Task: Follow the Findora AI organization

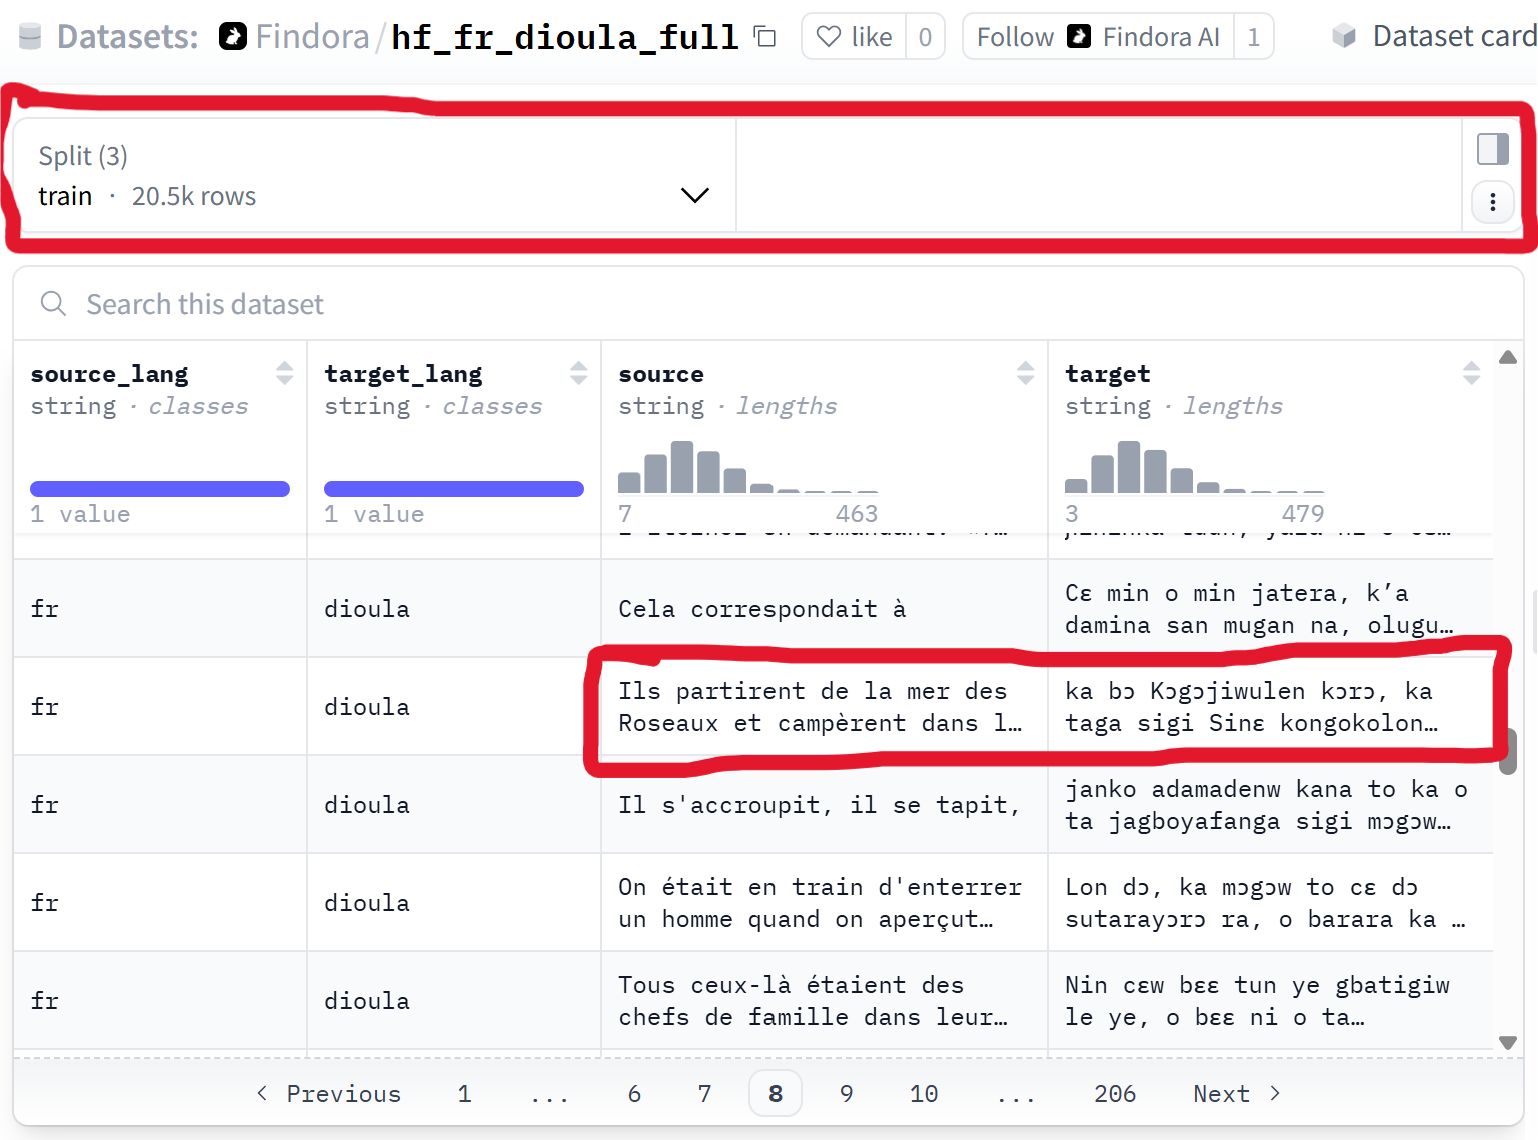Action: pyautogui.click(x=1015, y=36)
